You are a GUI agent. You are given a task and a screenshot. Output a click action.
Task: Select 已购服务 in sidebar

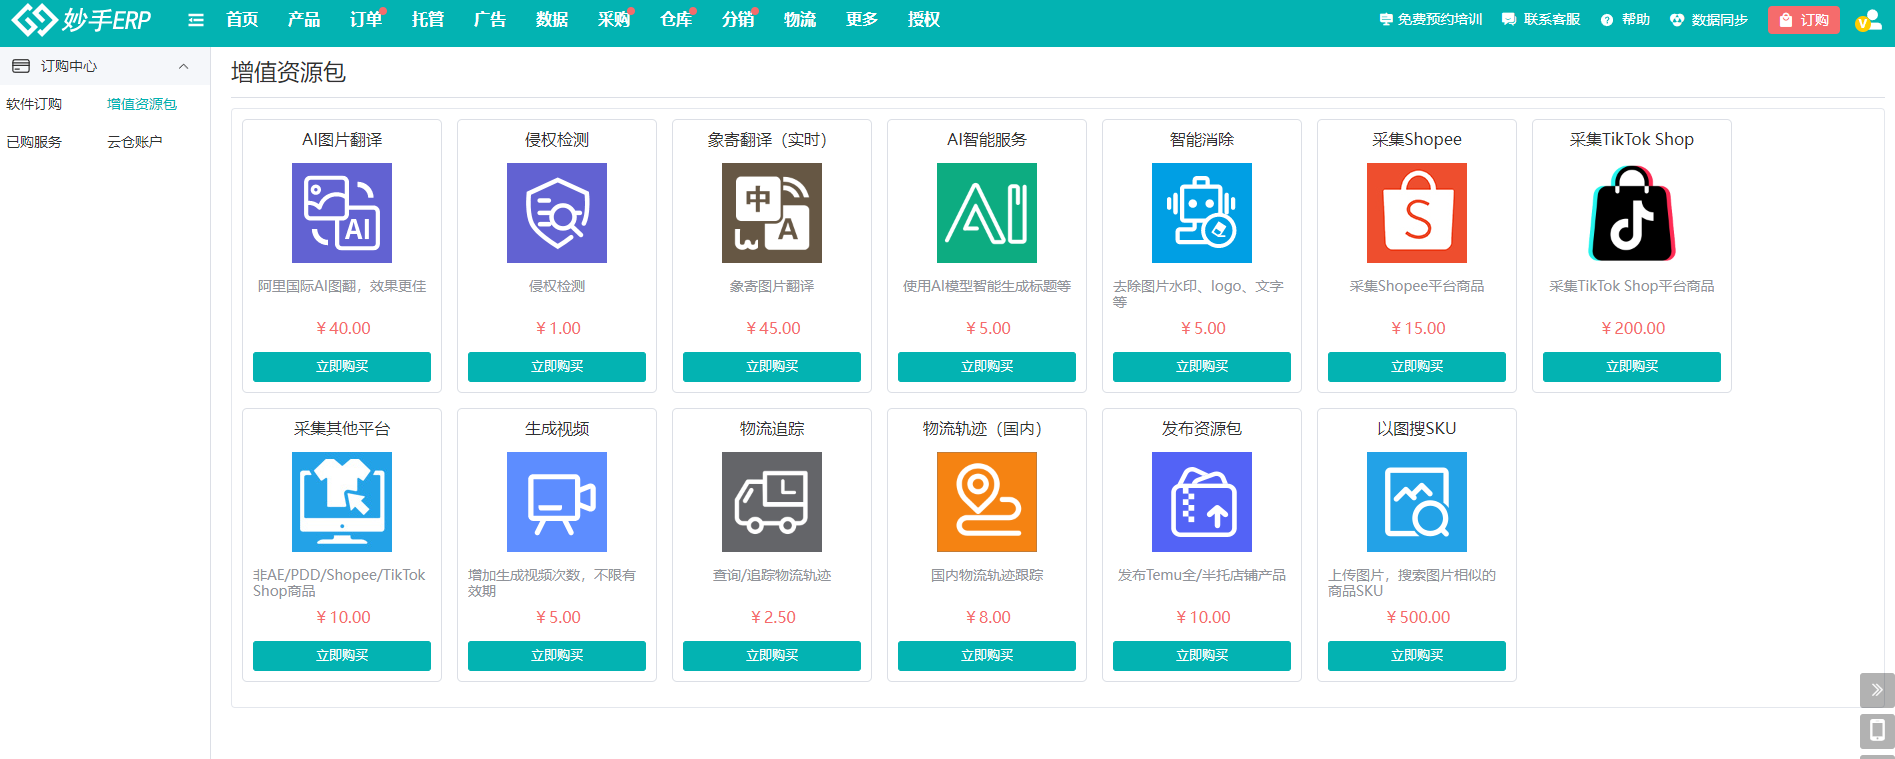click(x=34, y=142)
